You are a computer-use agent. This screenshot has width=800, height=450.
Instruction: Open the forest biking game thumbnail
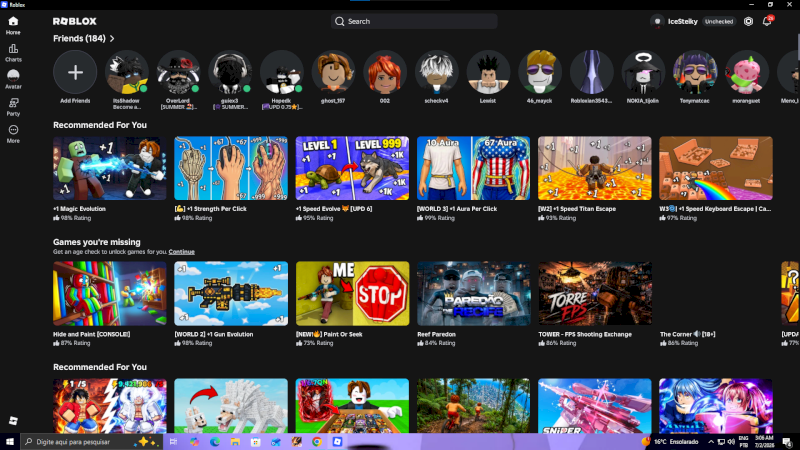tap(473, 406)
